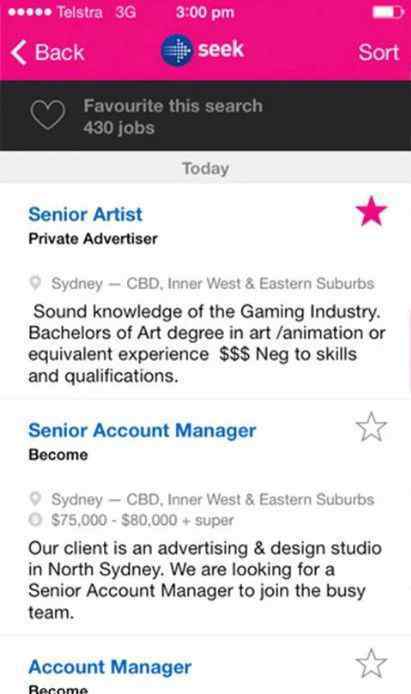Tap the Back chevron arrow
411x694 pixels.
19,52
